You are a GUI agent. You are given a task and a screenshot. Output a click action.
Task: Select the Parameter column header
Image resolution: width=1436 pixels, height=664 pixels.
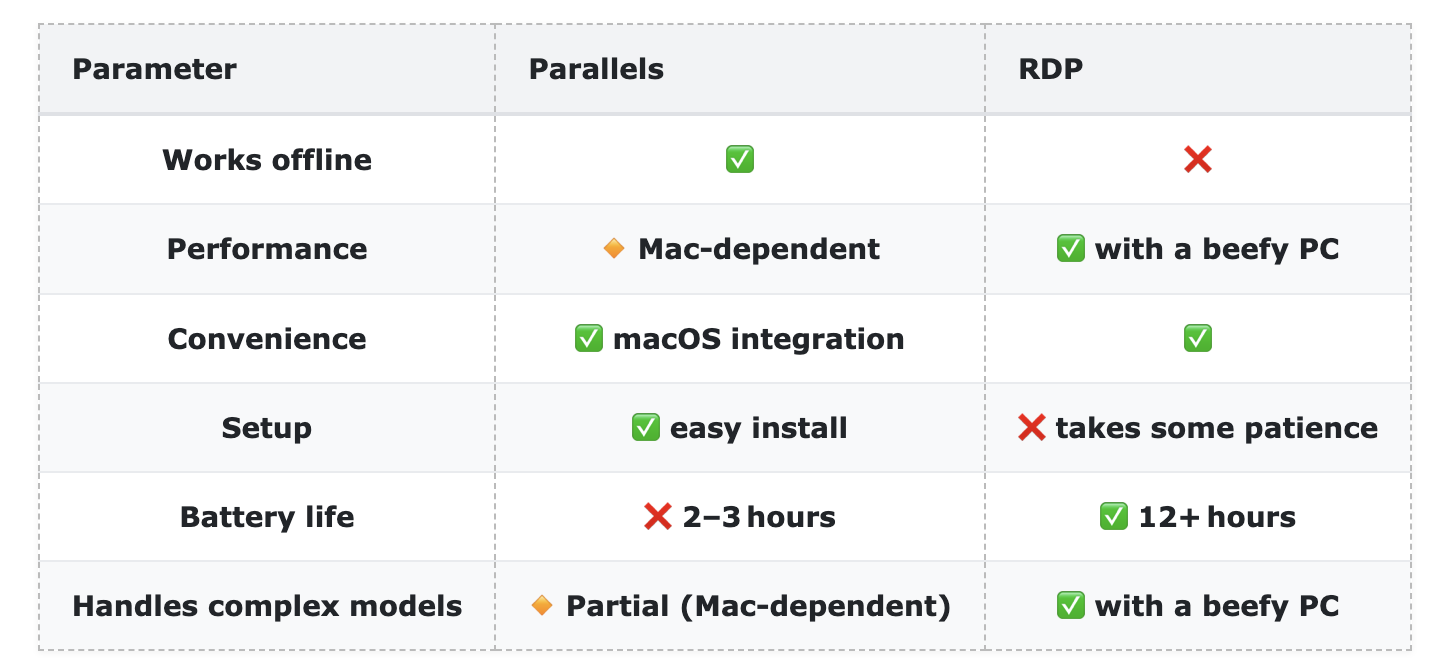pos(154,70)
